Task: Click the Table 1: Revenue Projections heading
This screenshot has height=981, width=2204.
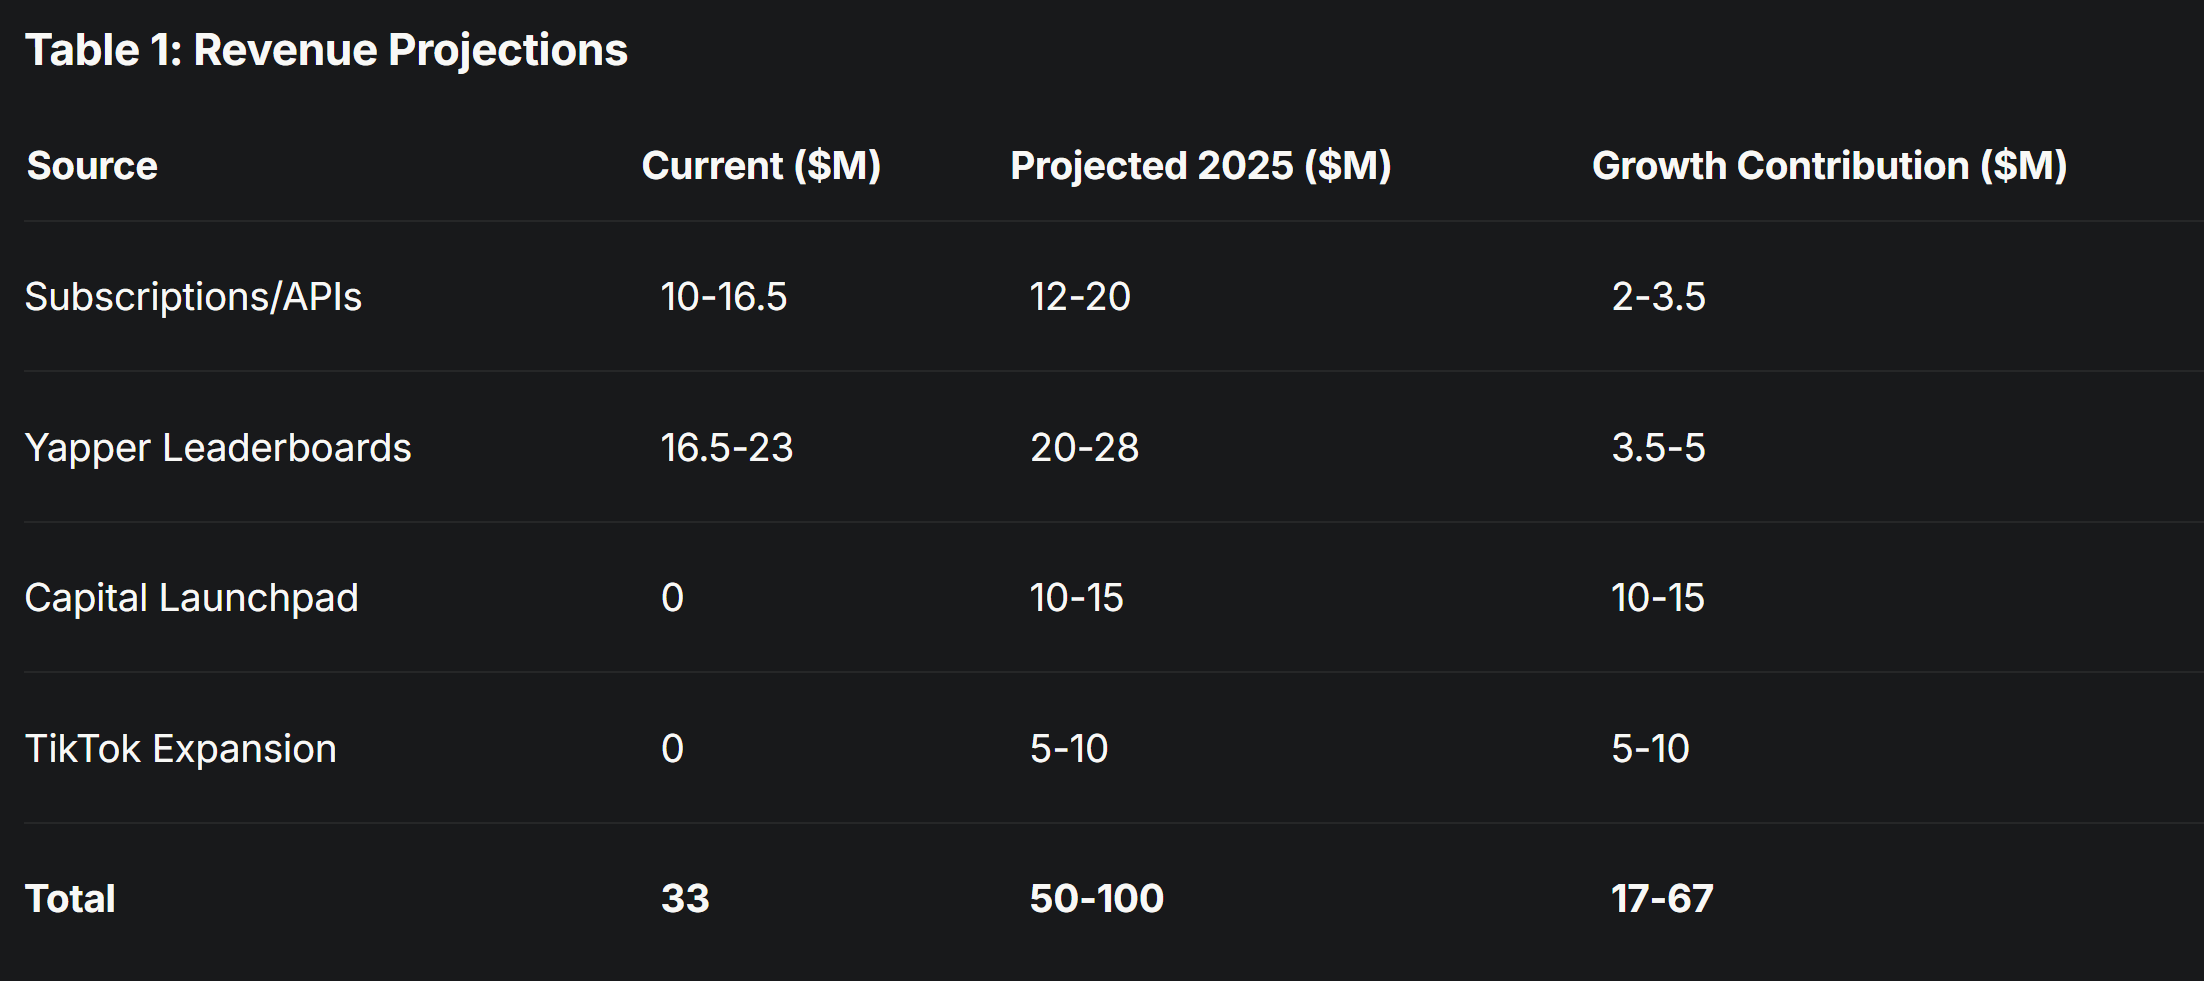Action: pos(326,50)
